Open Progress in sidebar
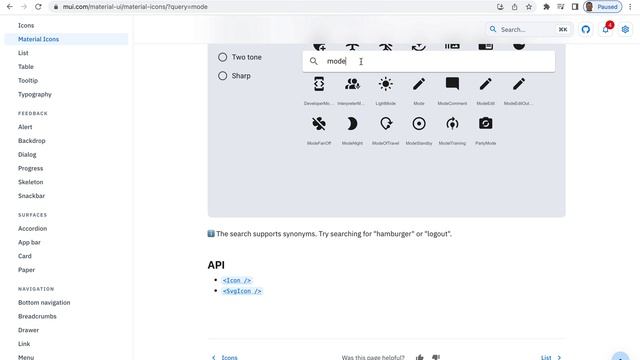The height and width of the screenshot is (360, 640). (30, 168)
